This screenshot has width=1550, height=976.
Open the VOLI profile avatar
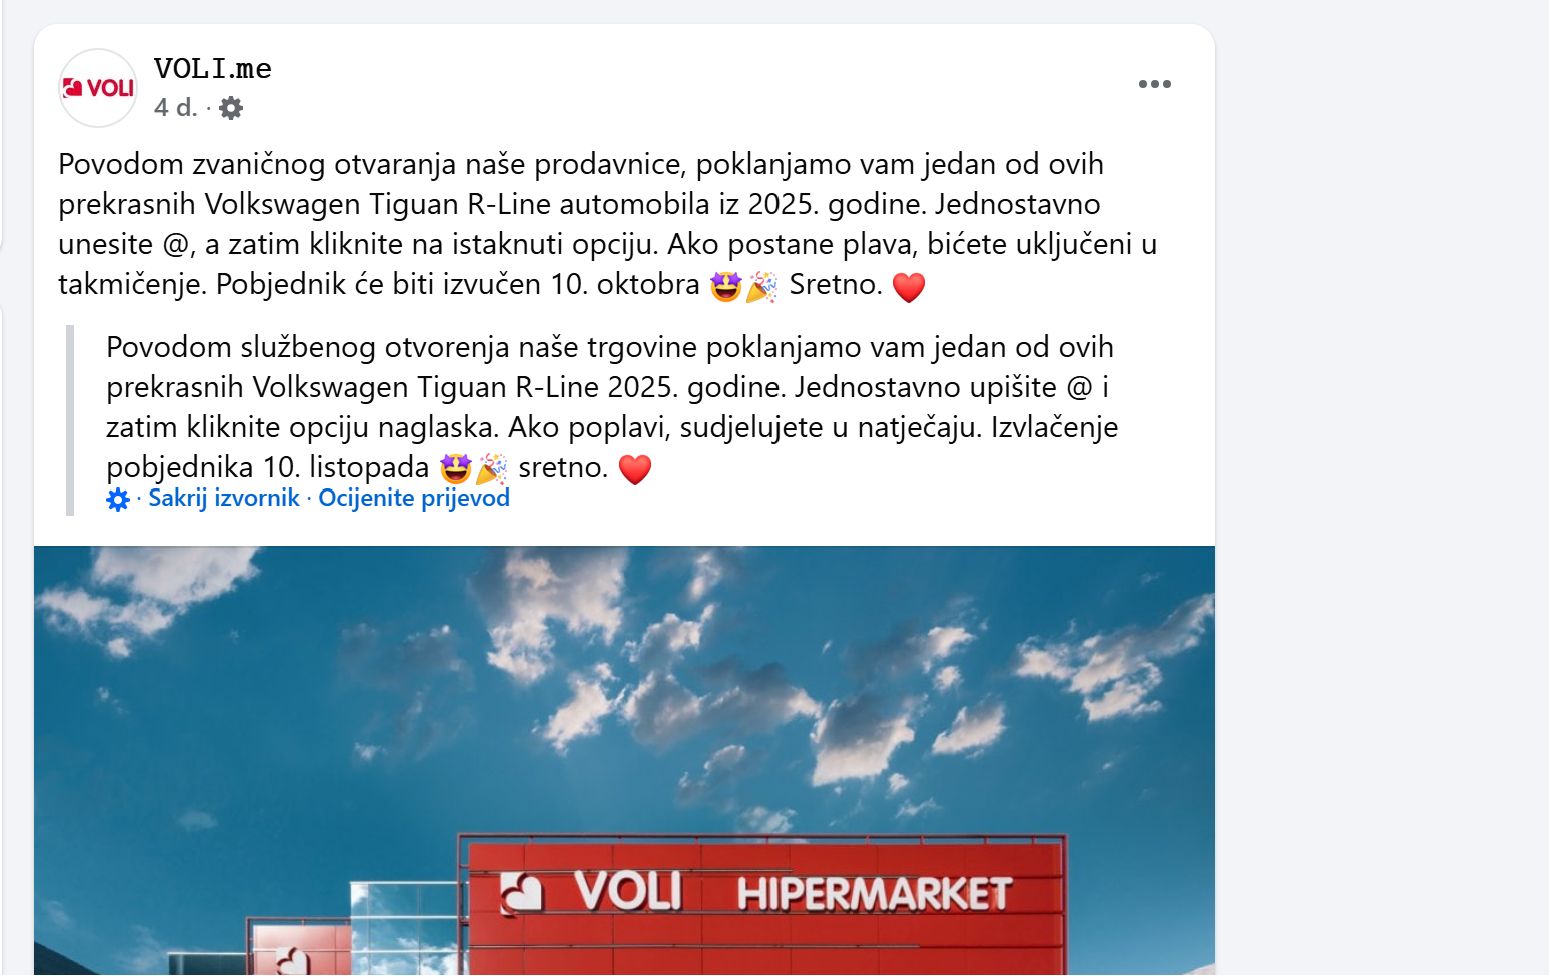coord(98,88)
